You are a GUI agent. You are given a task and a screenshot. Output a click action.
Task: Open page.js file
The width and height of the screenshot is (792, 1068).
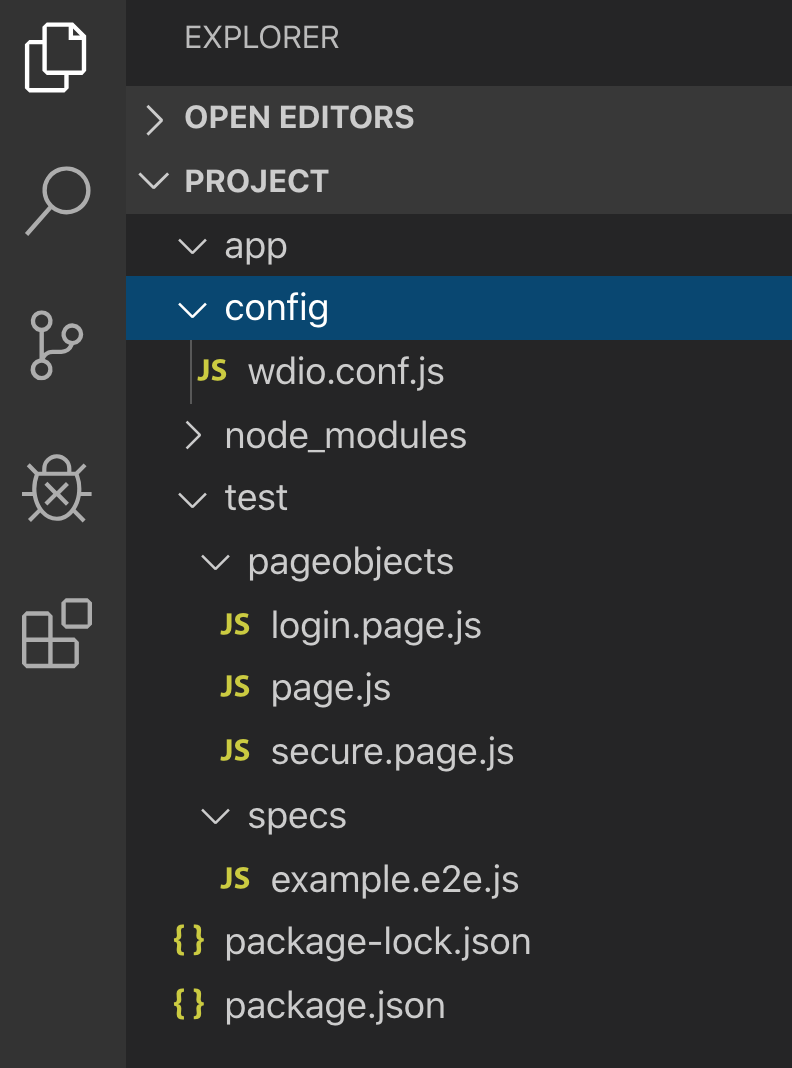(x=330, y=689)
